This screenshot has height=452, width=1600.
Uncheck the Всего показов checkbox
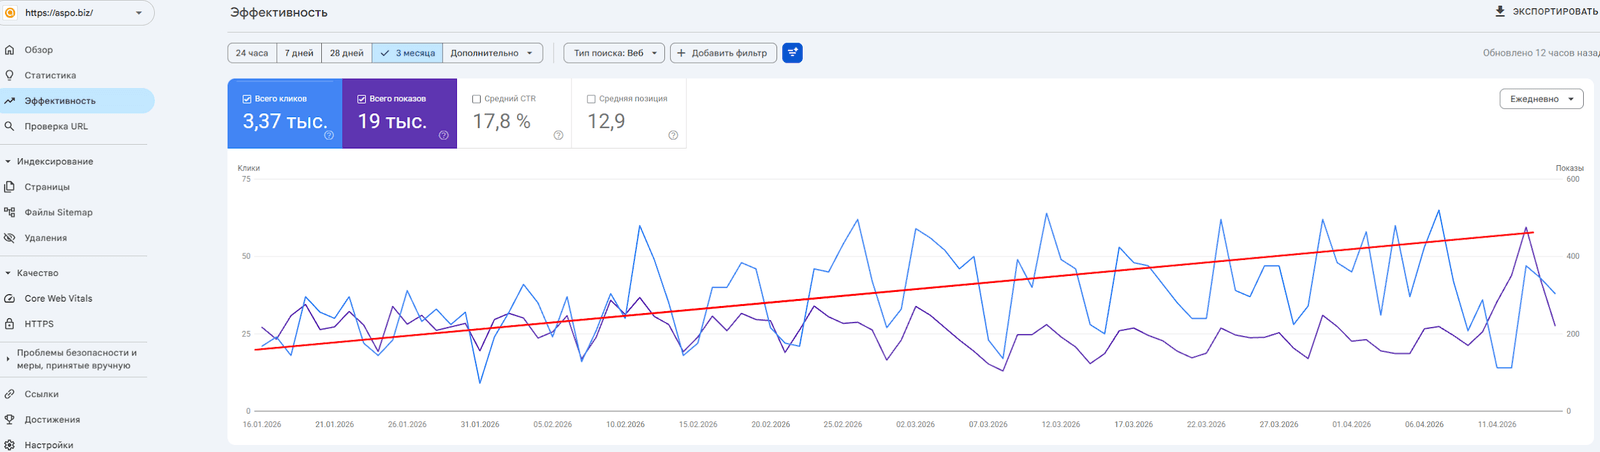[362, 99]
